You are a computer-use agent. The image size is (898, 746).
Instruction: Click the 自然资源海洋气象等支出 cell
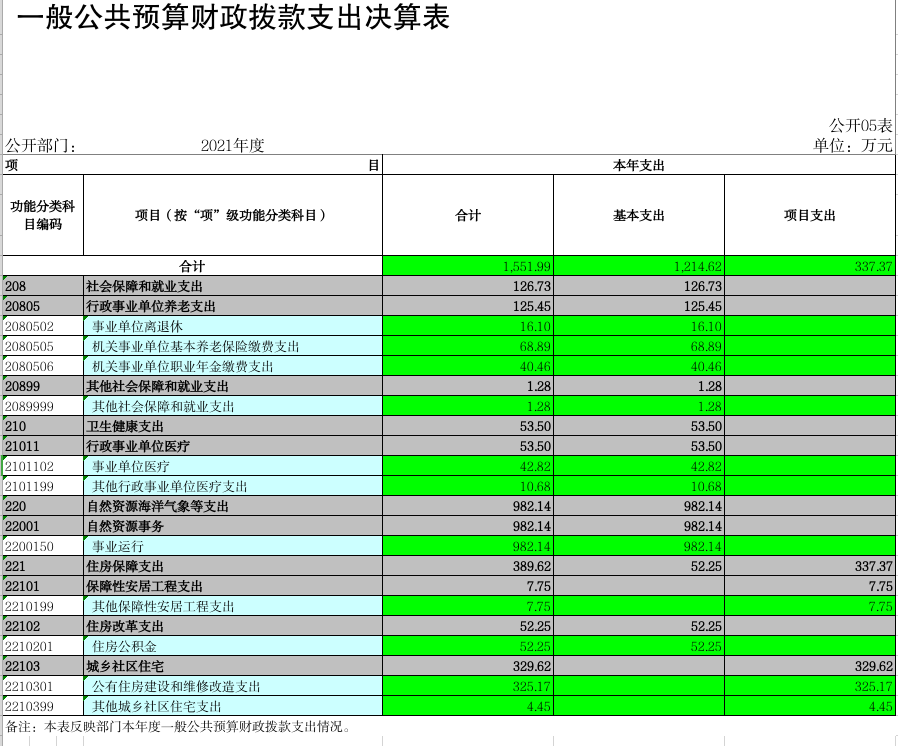[x=233, y=506]
